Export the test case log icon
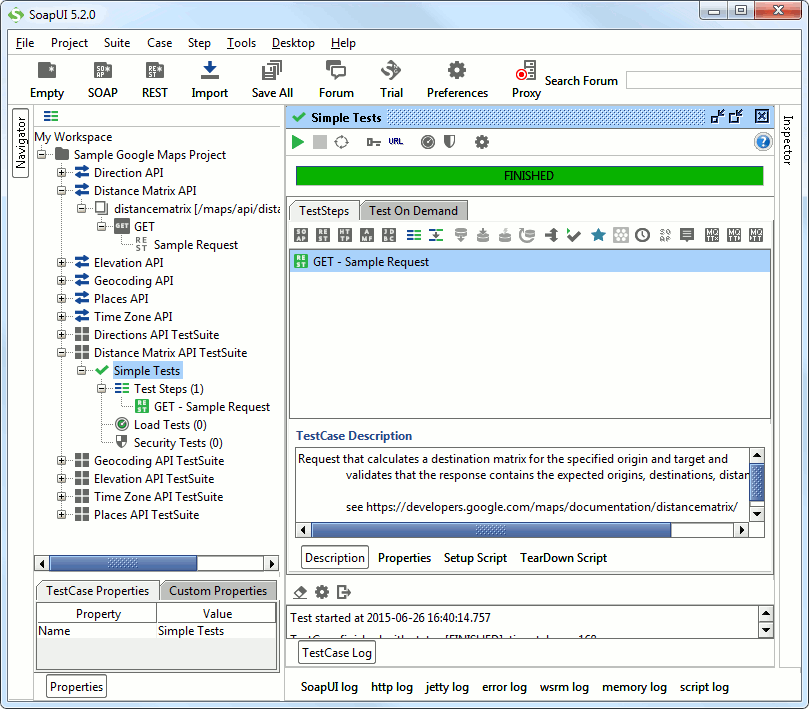The height and width of the screenshot is (709, 809). click(344, 592)
